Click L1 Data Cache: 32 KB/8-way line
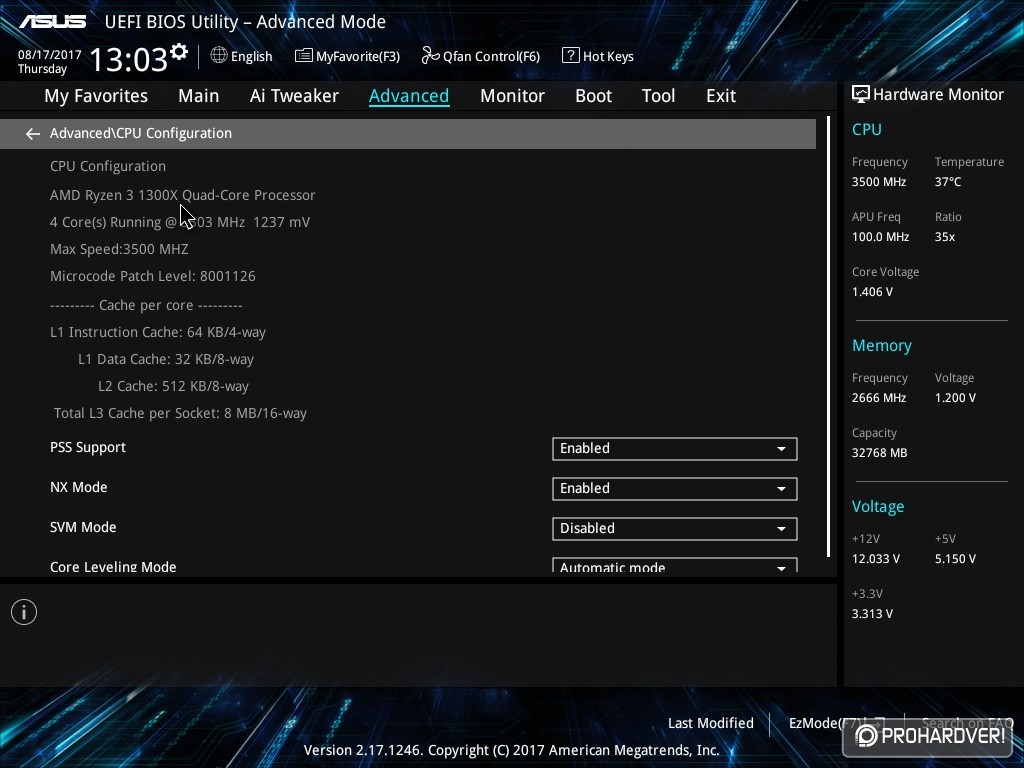 tap(166, 359)
